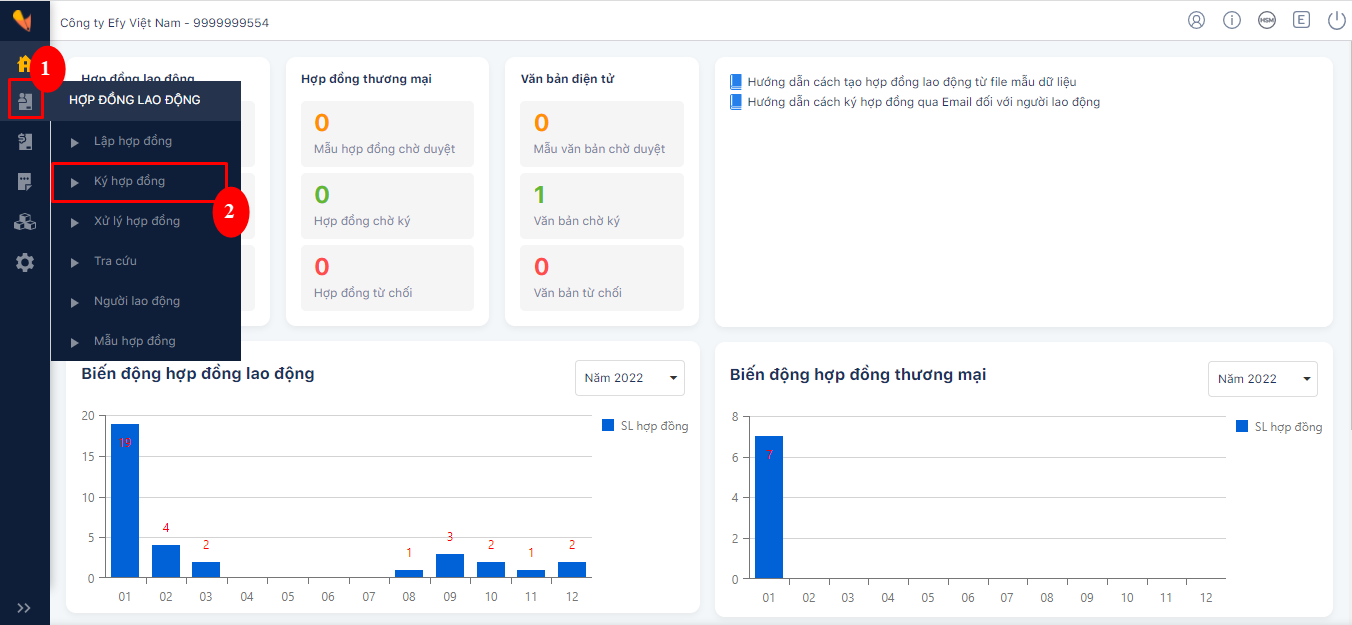Click the power logout icon
Image resolution: width=1352 pixels, height=625 pixels.
(x=1337, y=20)
